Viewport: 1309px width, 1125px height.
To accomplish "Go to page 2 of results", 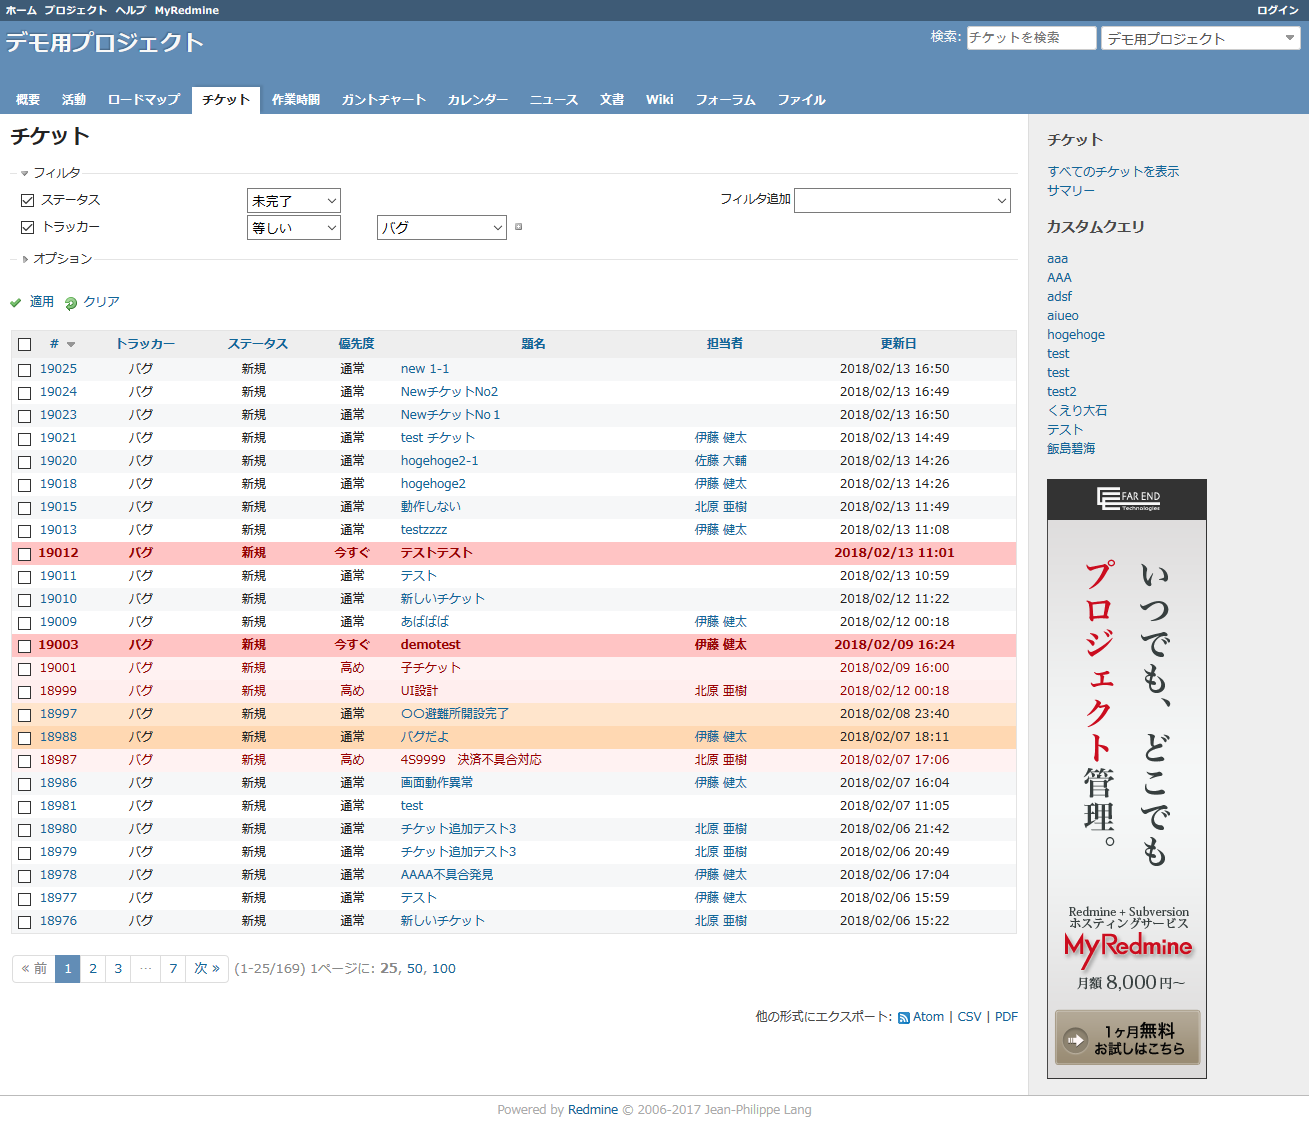I will point(93,969).
